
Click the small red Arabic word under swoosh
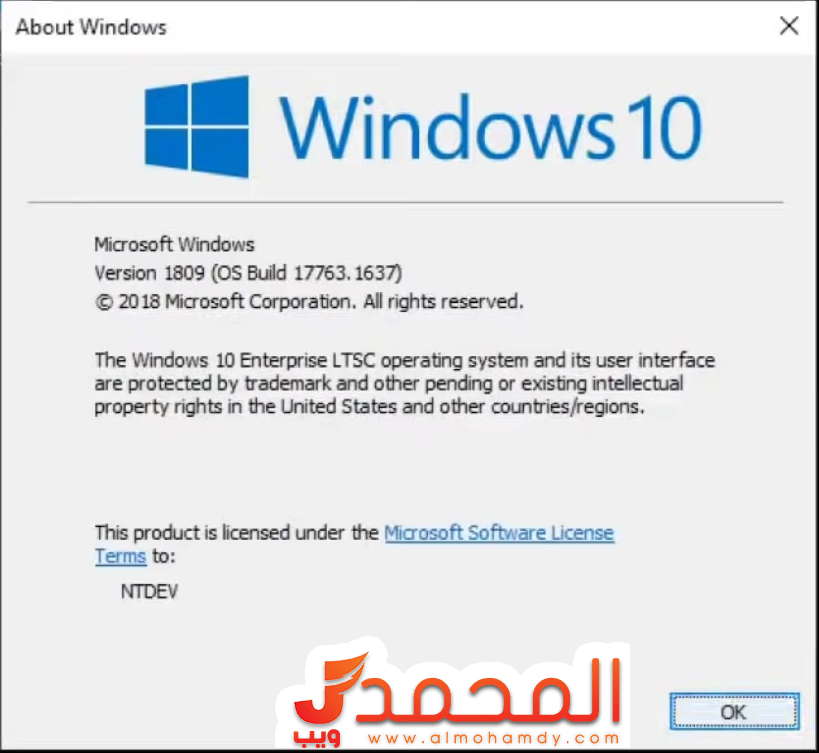(317, 736)
